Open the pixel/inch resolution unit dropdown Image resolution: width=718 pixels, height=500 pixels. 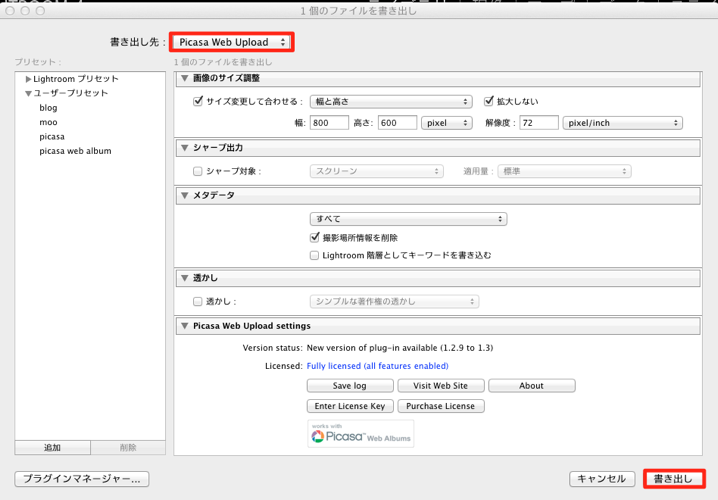coord(622,123)
